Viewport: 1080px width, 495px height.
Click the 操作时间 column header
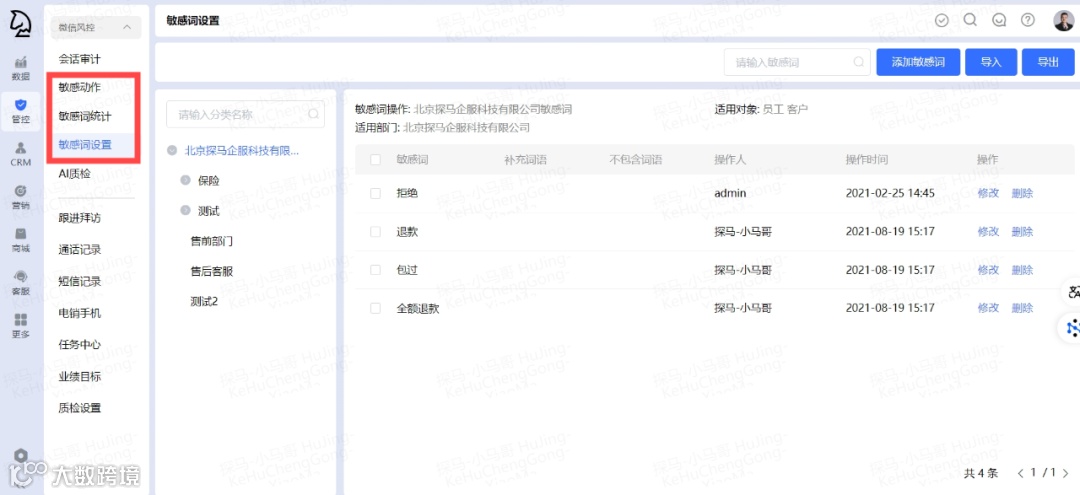pos(866,160)
